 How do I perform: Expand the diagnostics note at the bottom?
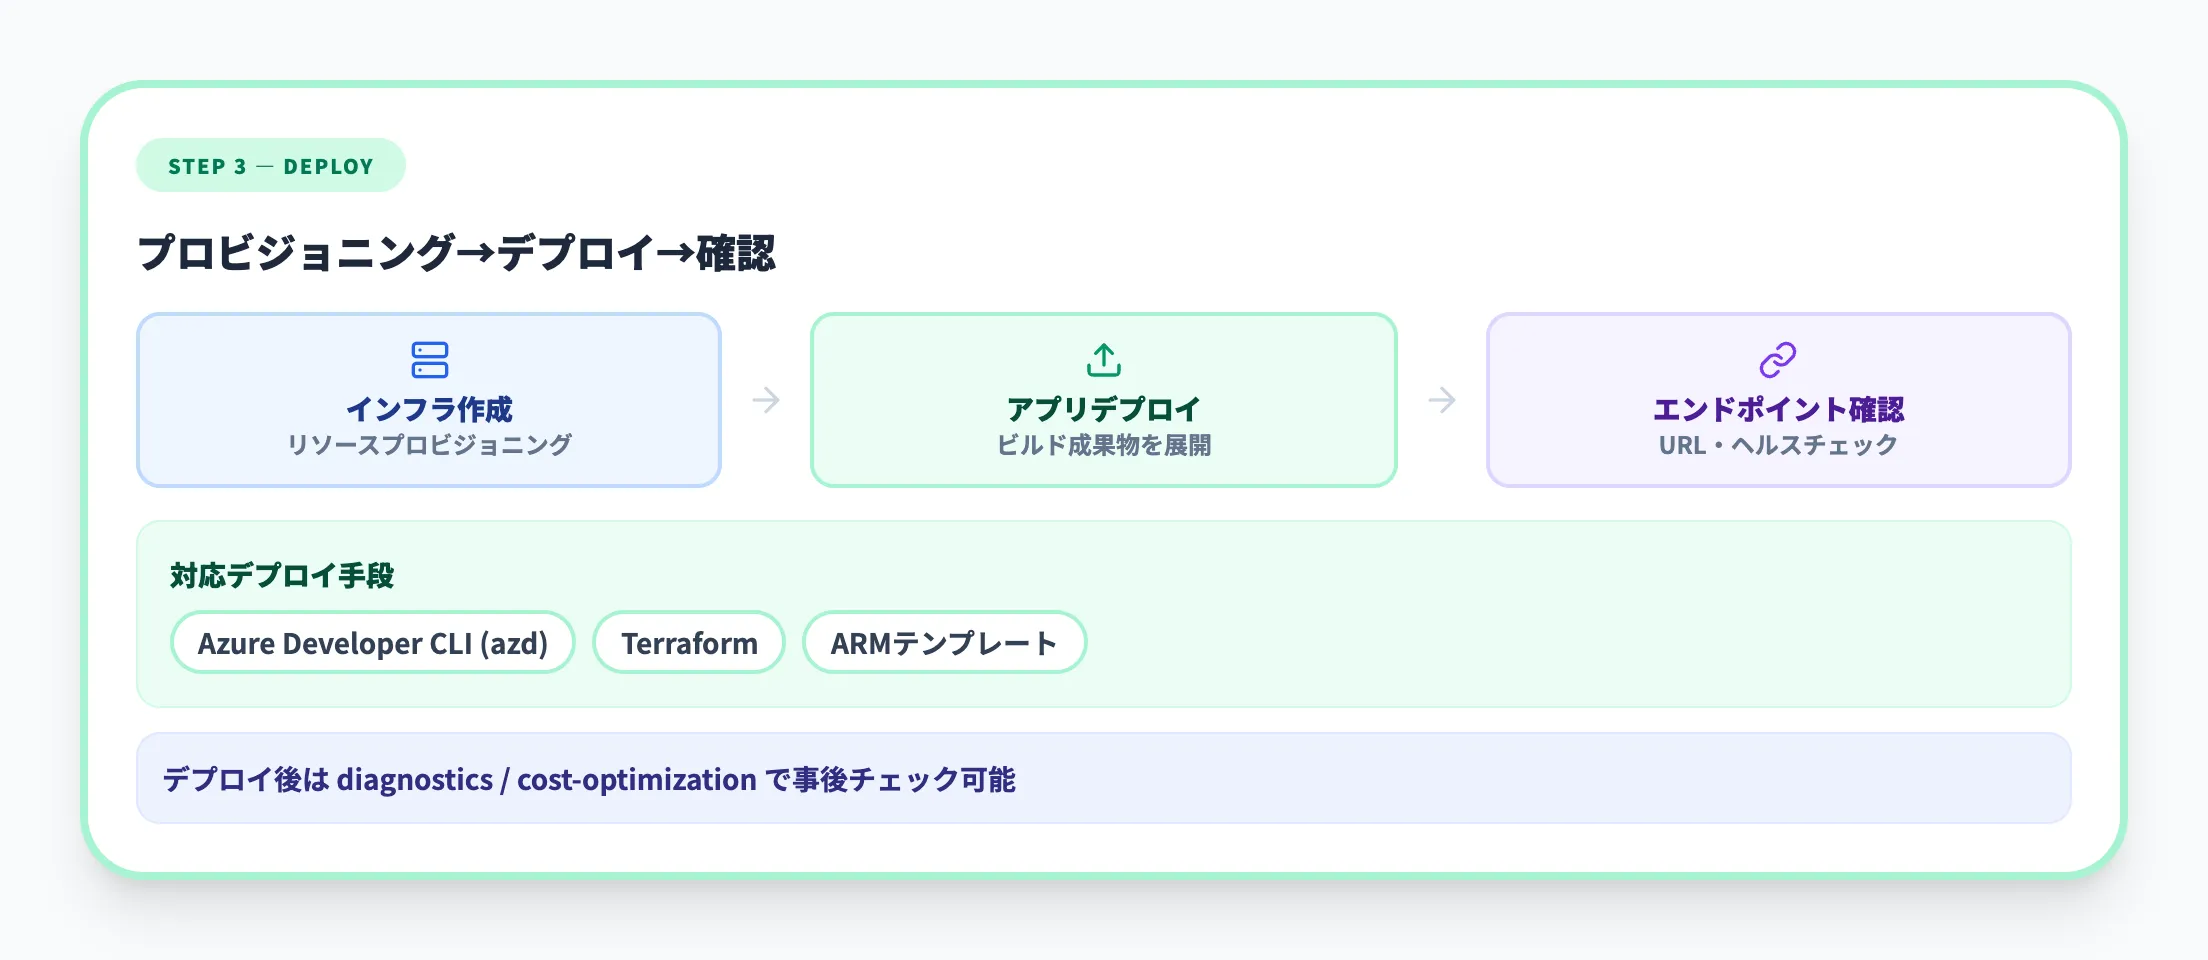[x=591, y=777]
